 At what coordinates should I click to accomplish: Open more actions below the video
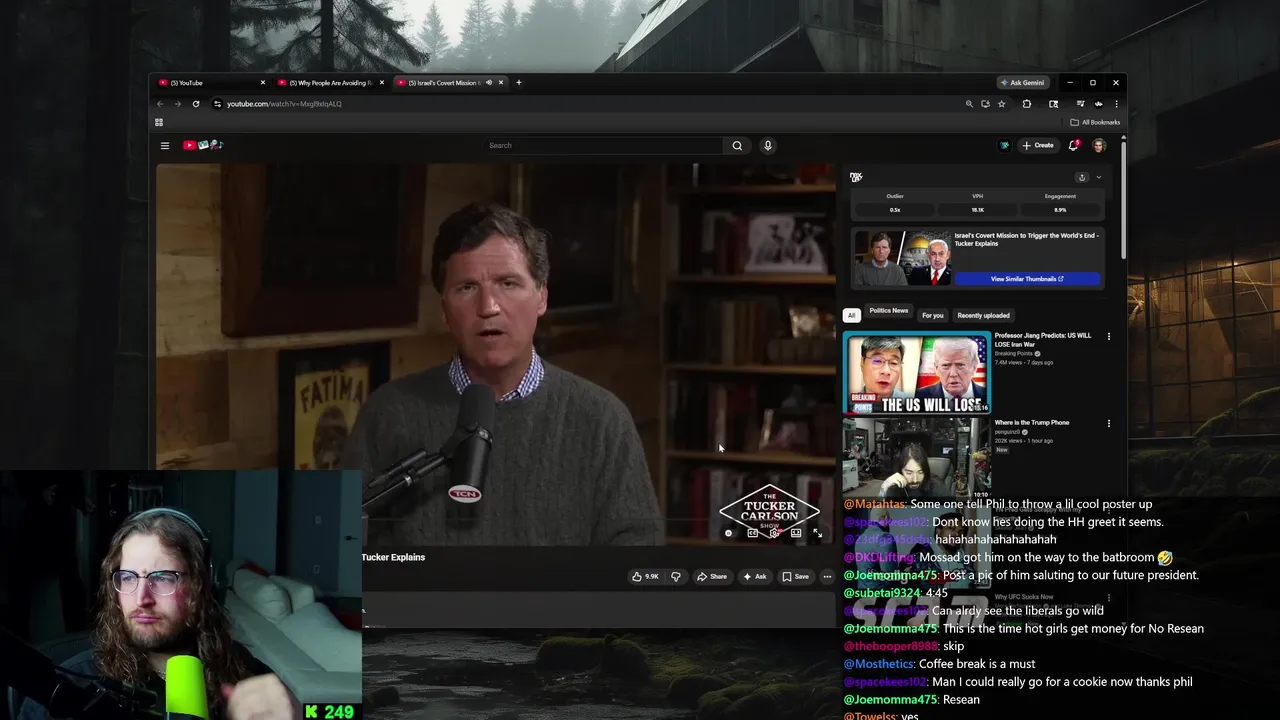click(827, 576)
